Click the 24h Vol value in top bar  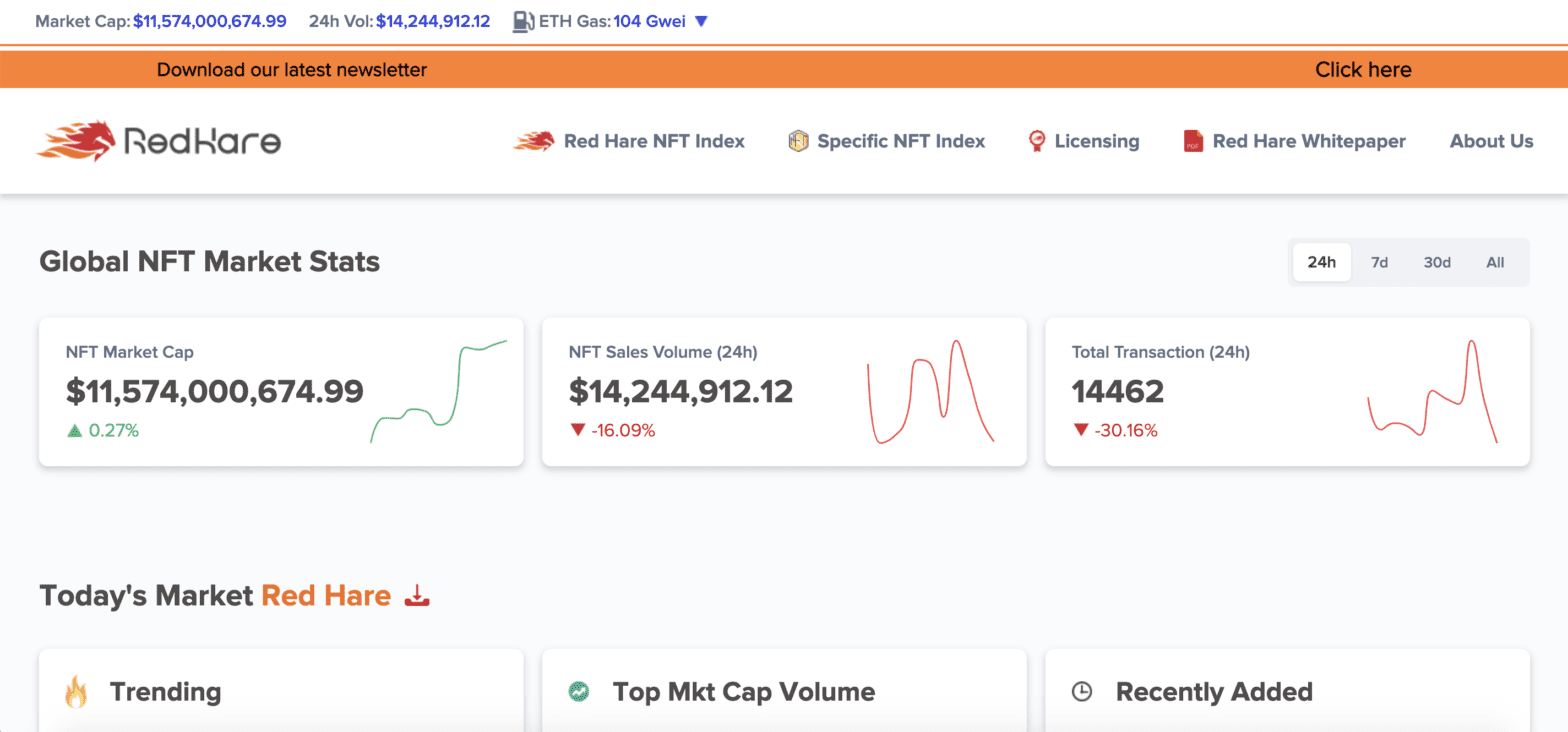[433, 21]
